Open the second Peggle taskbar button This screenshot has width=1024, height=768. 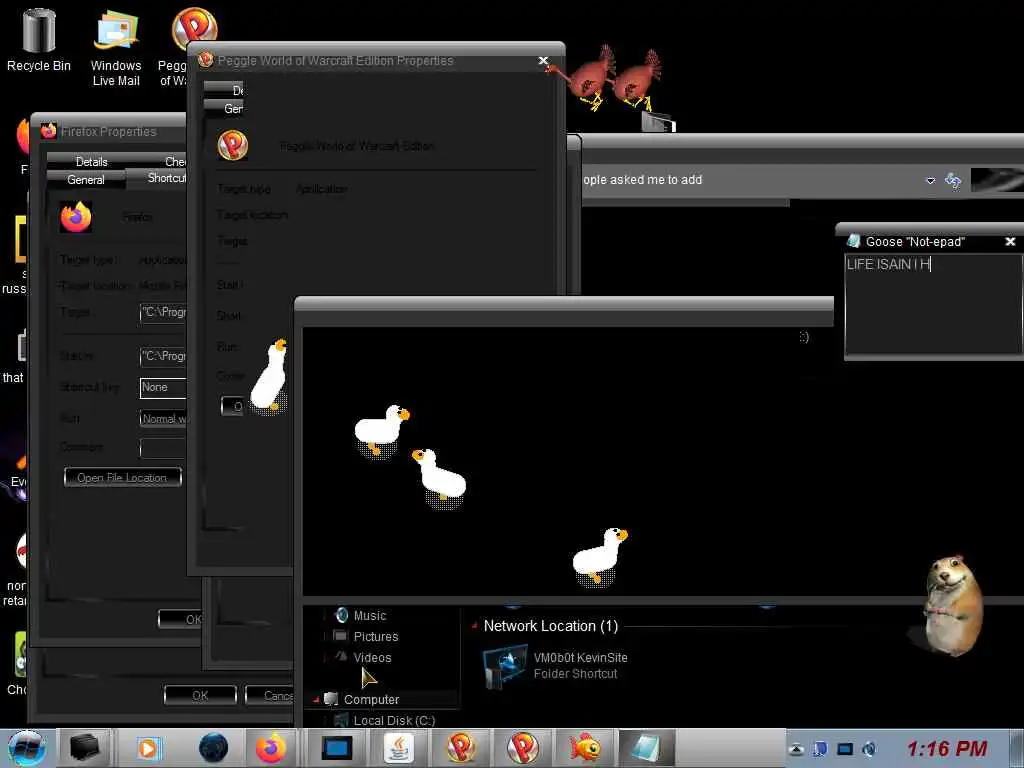tap(522, 748)
